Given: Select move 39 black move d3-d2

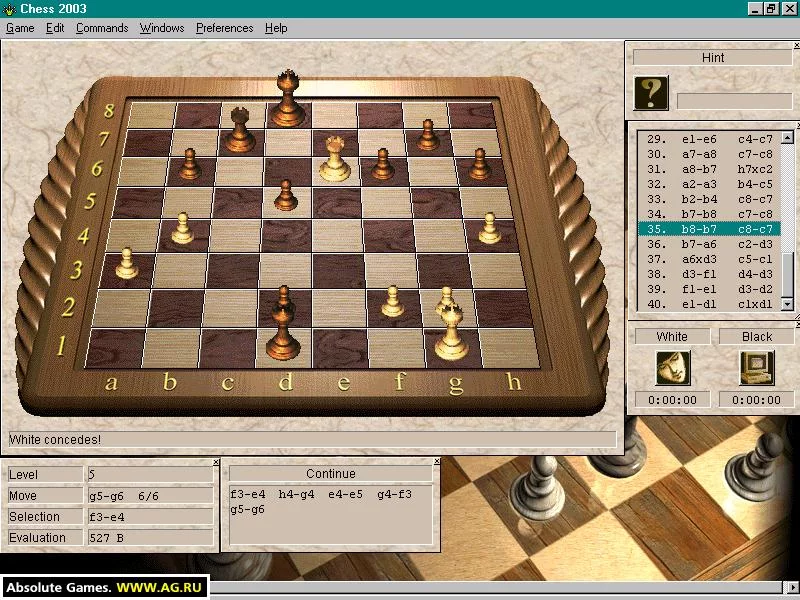Looking at the screenshot, I should click(x=755, y=289).
